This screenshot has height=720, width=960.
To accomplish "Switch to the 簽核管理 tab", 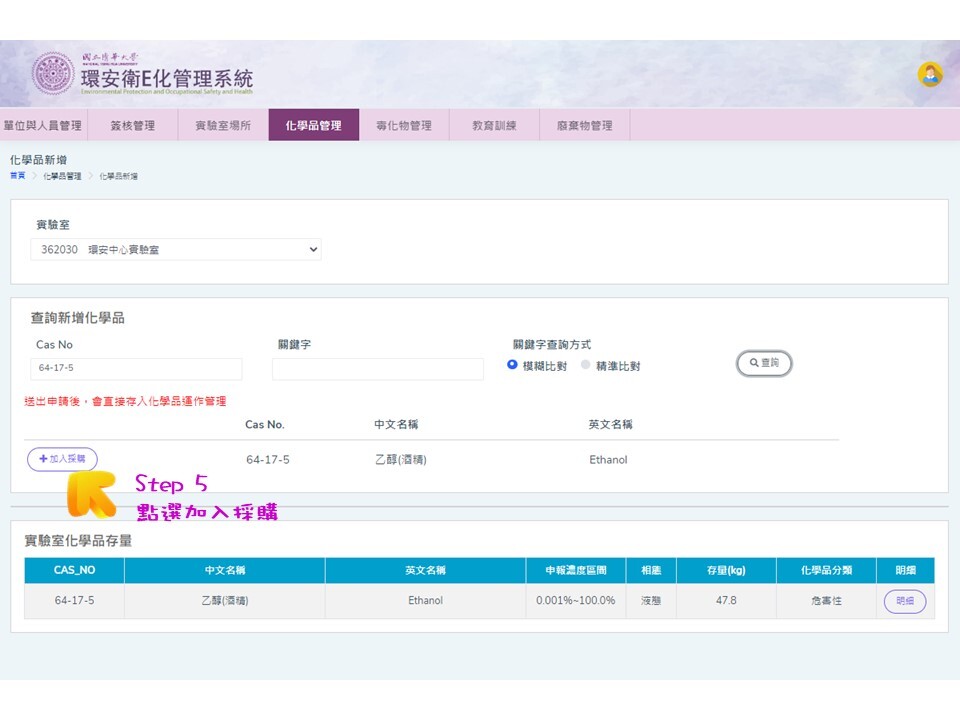I will [x=132, y=125].
